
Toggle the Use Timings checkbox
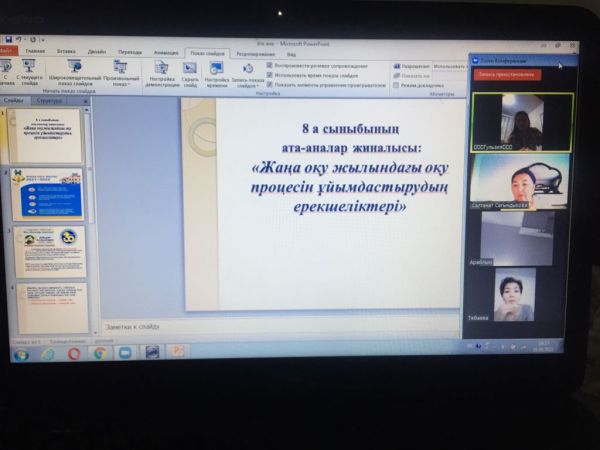270,76
